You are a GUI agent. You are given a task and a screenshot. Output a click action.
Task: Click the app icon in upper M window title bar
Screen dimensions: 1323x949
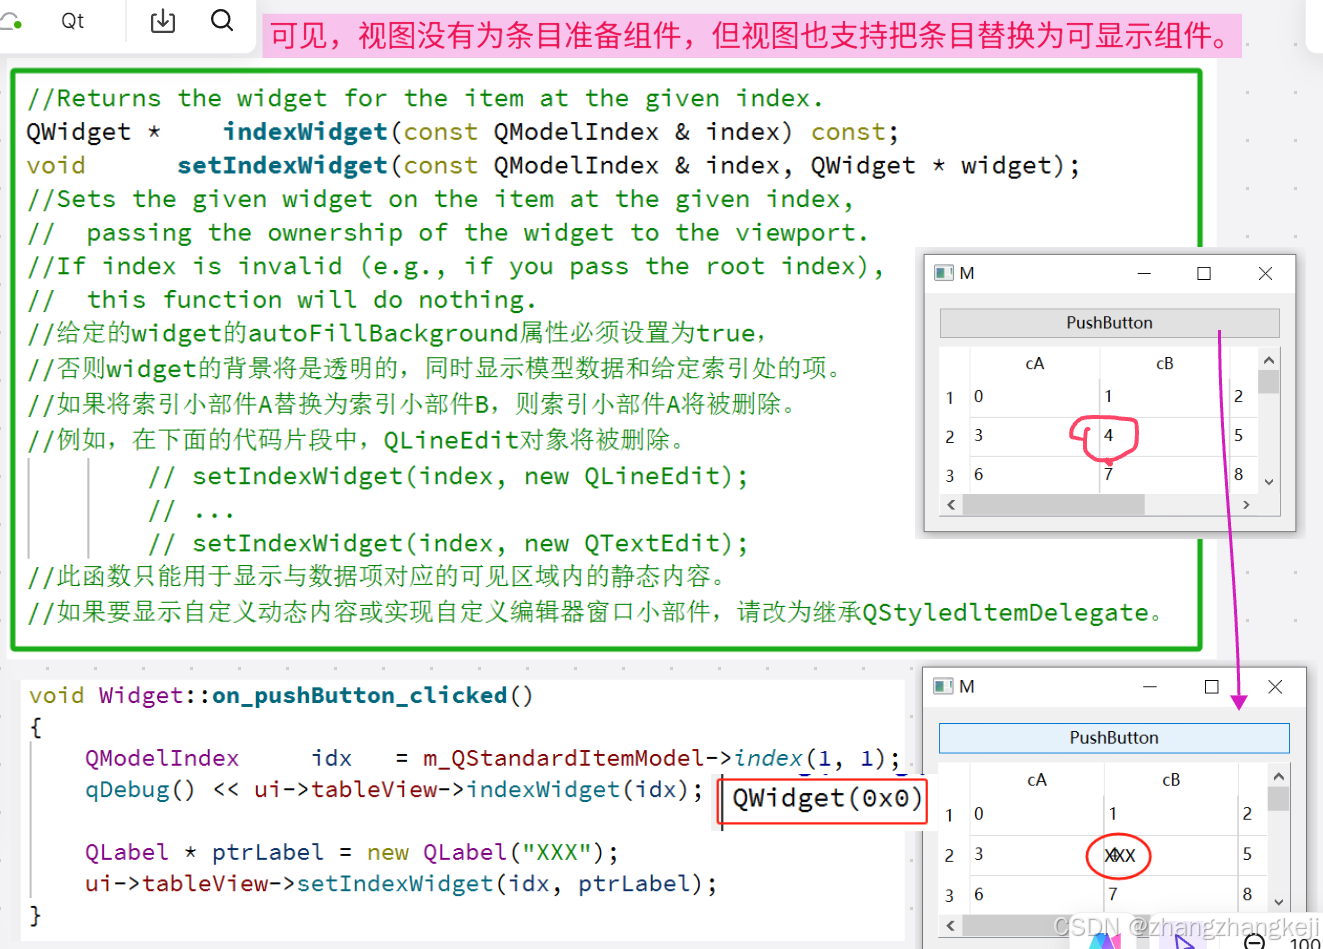[943, 273]
